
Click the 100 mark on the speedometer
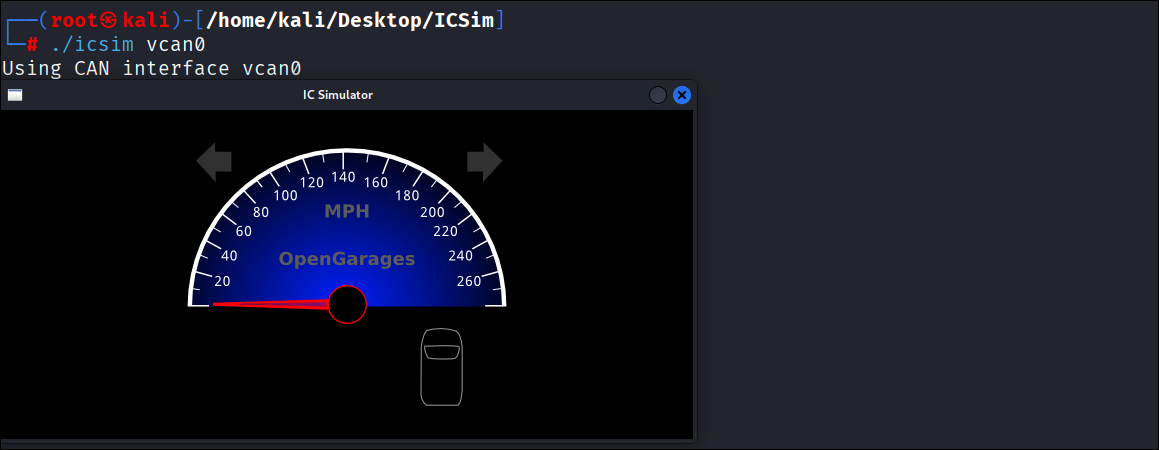(285, 196)
